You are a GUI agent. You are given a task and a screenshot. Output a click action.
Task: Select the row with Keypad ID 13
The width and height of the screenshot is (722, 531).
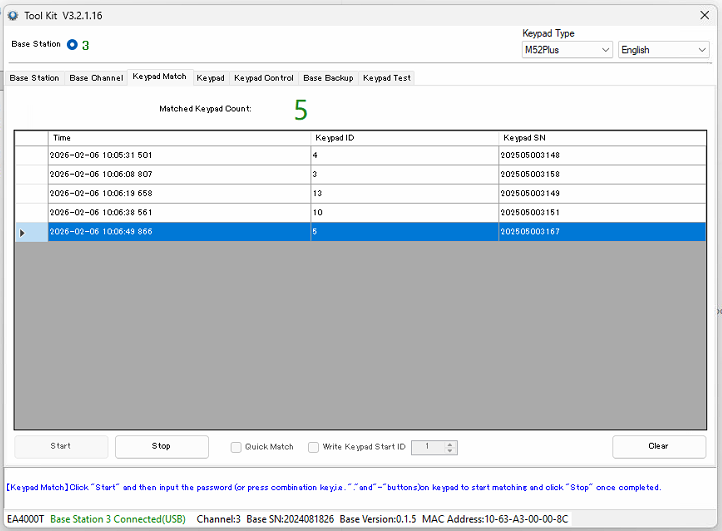(404, 194)
